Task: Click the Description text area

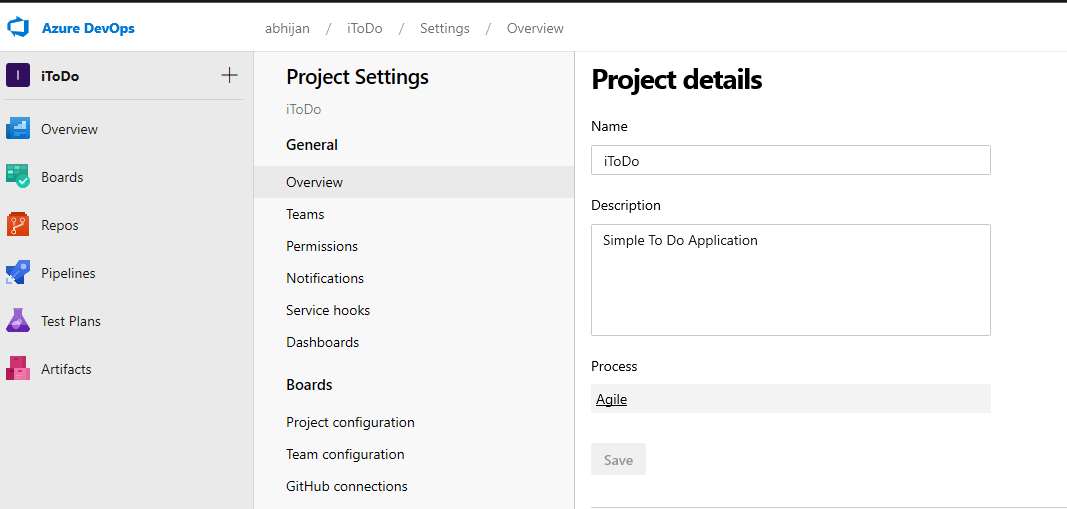Action: click(x=791, y=280)
